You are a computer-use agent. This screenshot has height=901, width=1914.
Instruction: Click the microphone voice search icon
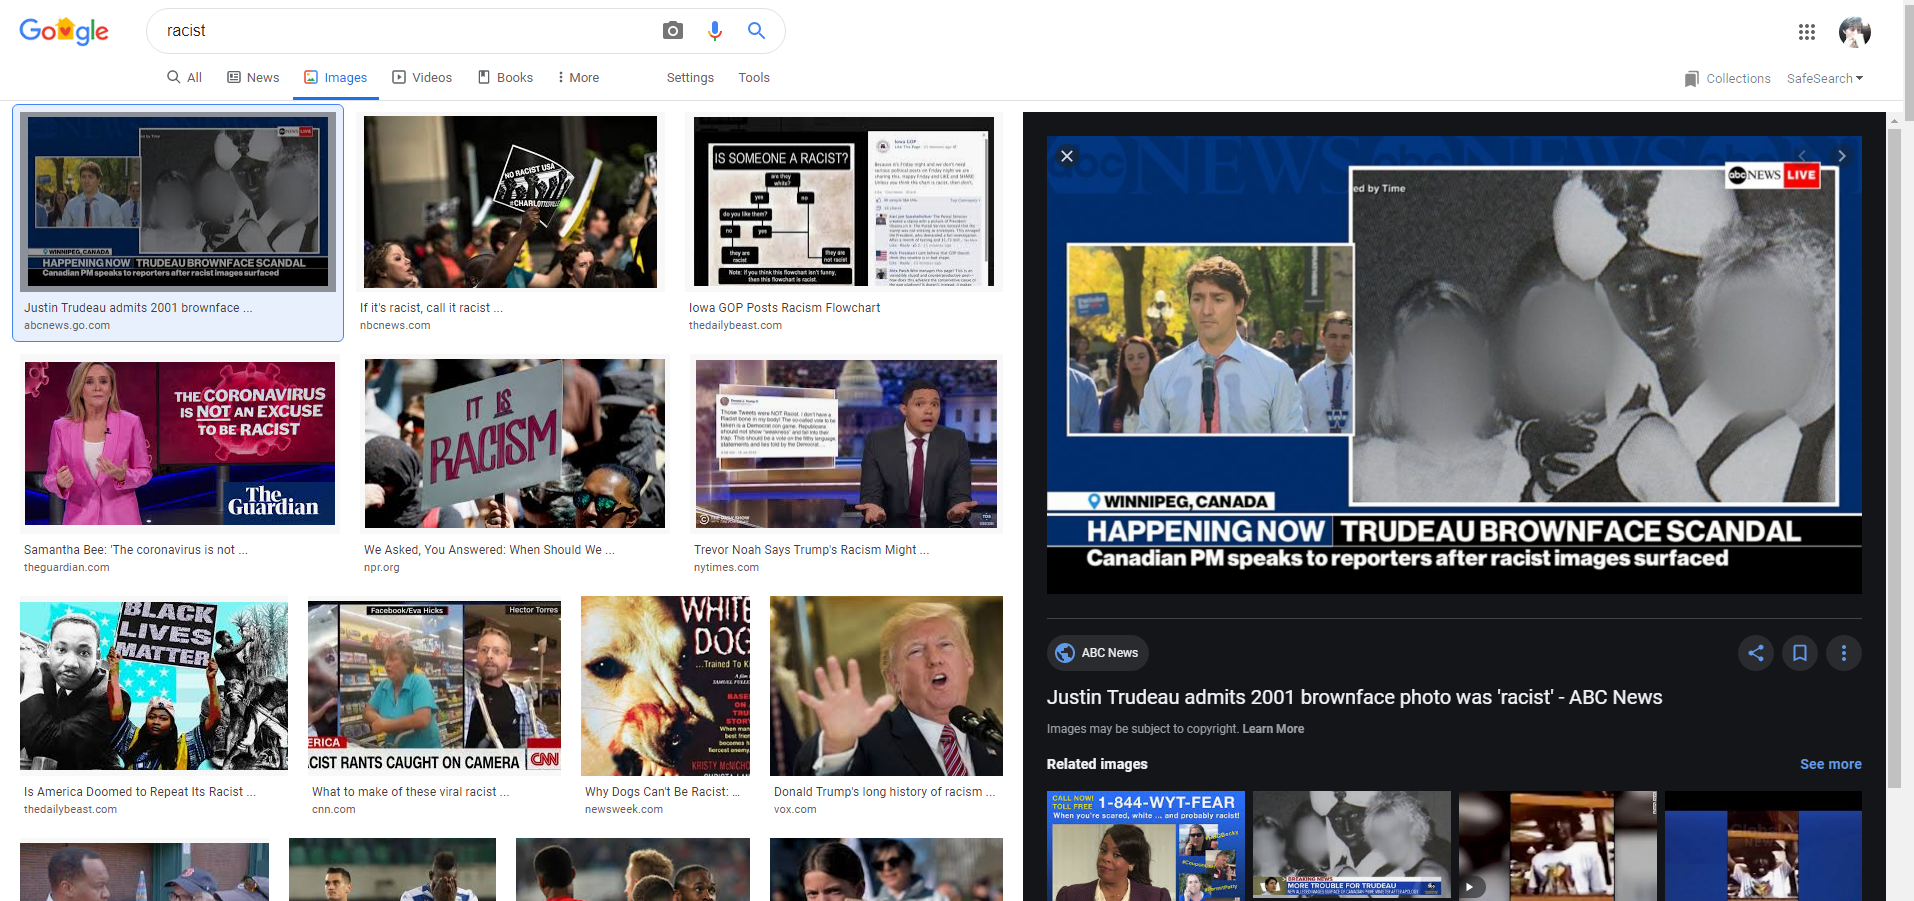pos(714,31)
